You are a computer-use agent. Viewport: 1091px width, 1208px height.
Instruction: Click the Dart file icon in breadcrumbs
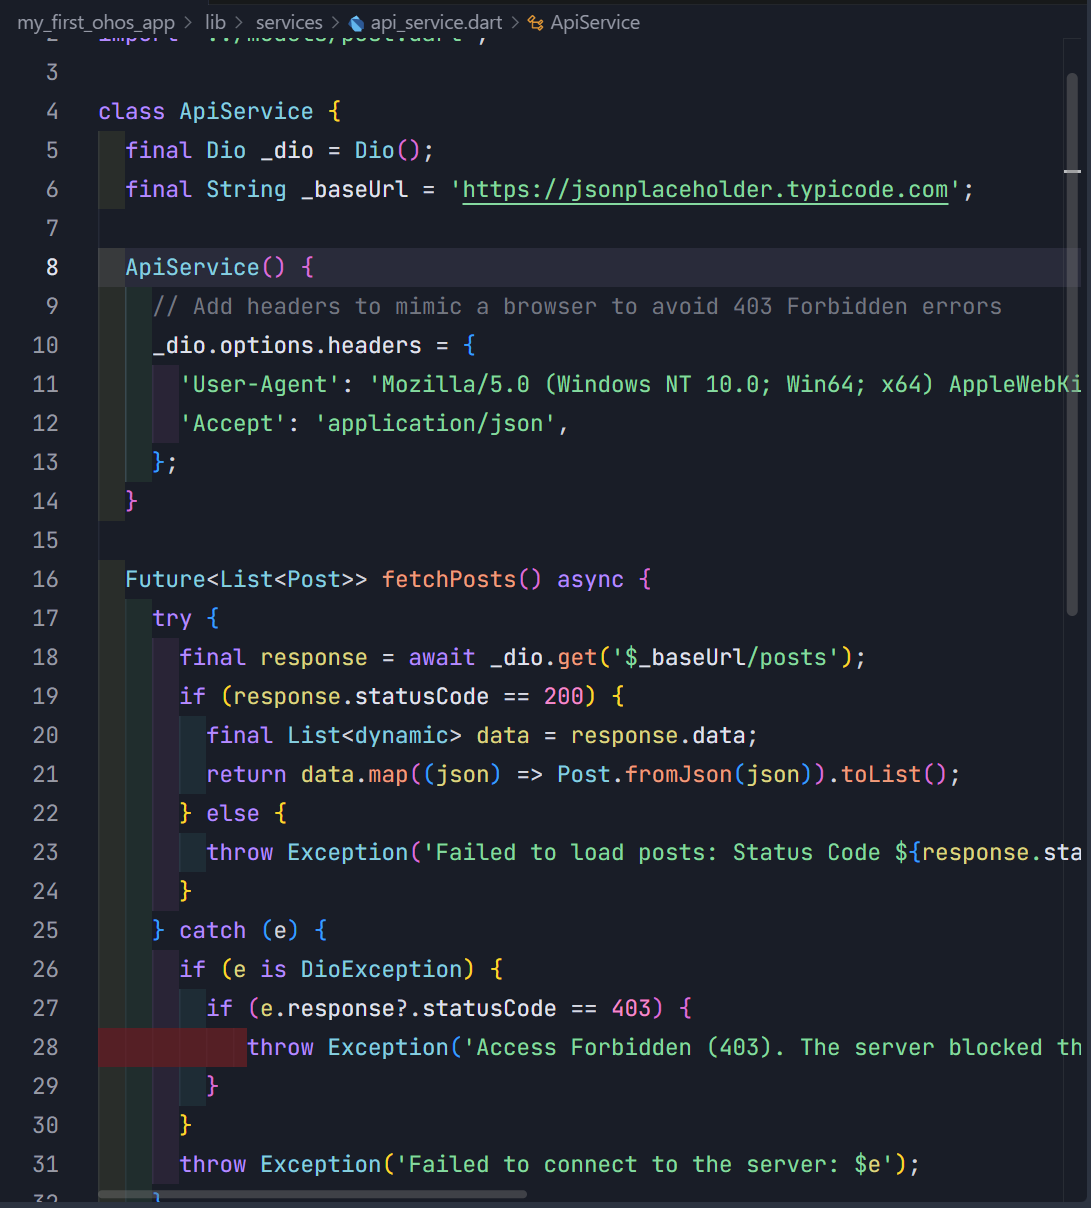pos(357,23)
